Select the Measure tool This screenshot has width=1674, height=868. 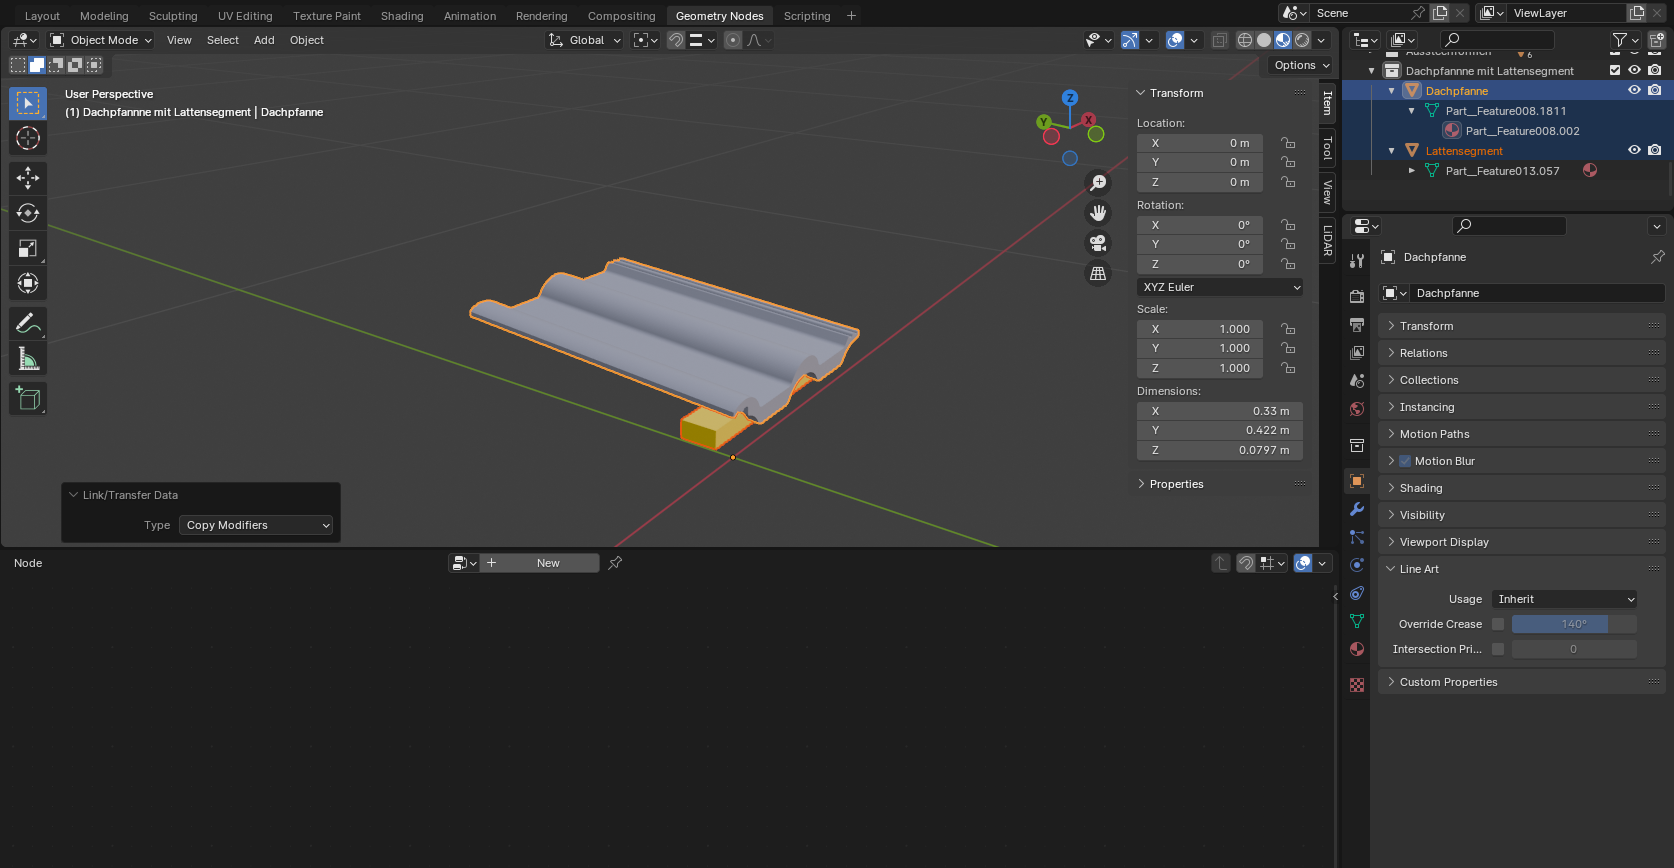28,358
